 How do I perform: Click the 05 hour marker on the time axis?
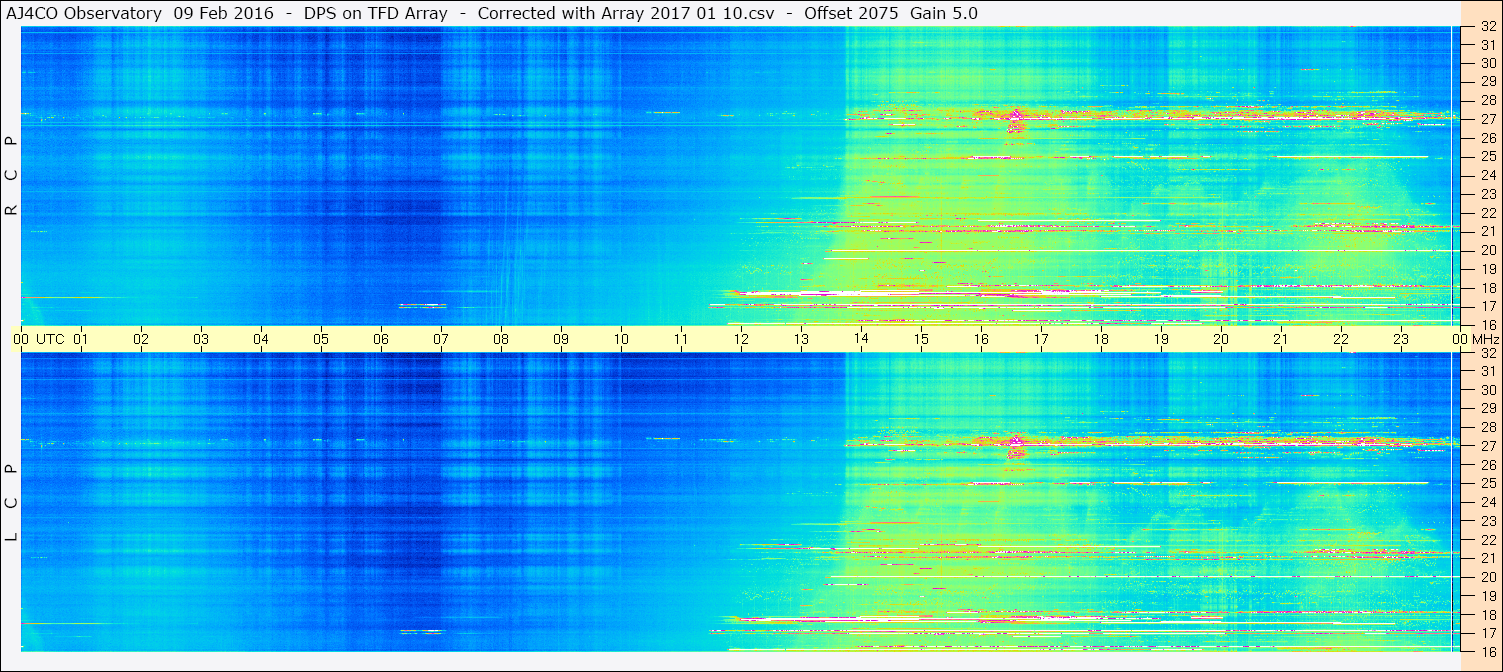pyautogui.click(x=321, y=339)
